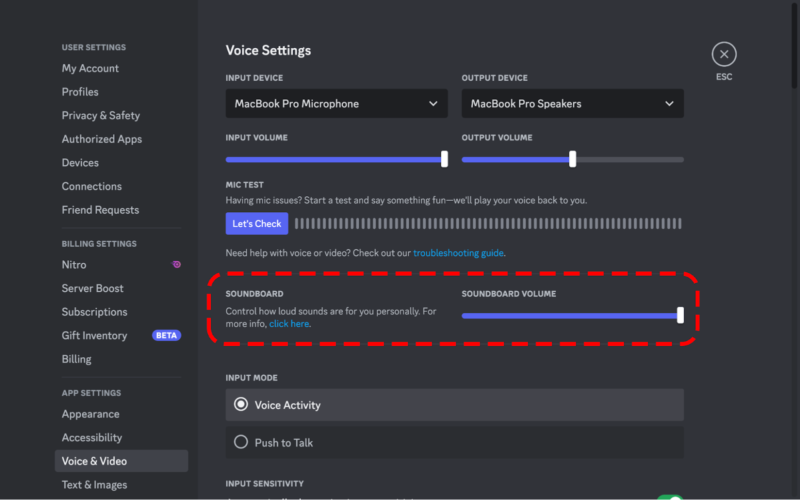Open the Input Device dropdown chevron
The image size is (800, 500).
tap(433, 104)
